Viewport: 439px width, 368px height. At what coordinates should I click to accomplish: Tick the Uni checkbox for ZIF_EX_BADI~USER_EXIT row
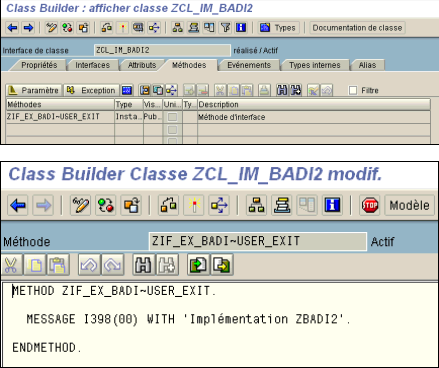click(172, 117)
